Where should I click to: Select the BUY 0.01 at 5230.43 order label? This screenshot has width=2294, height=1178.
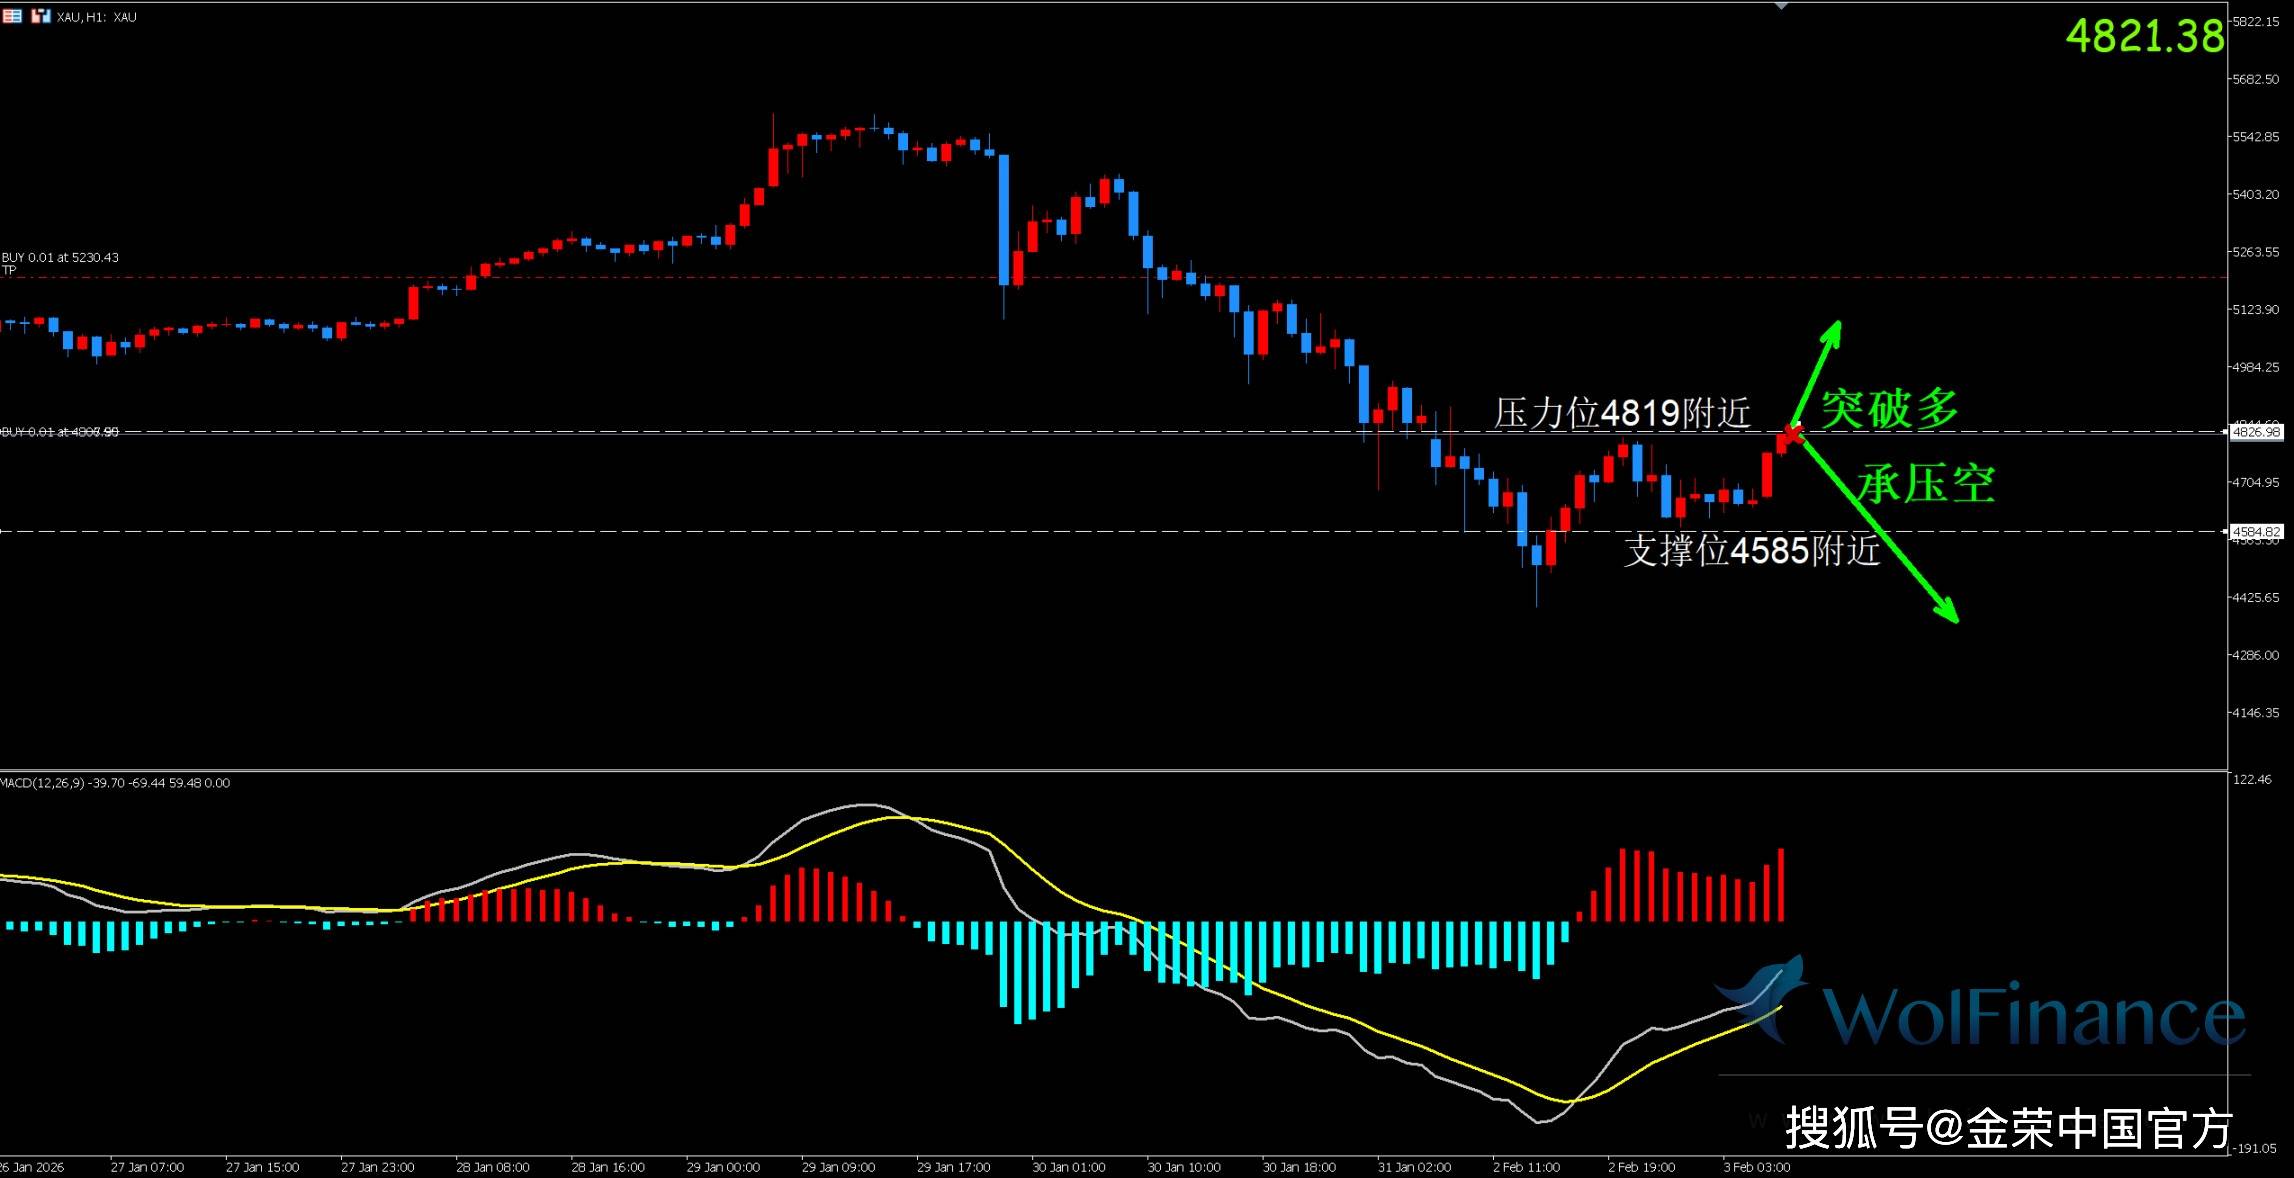(x=60, y=257)
